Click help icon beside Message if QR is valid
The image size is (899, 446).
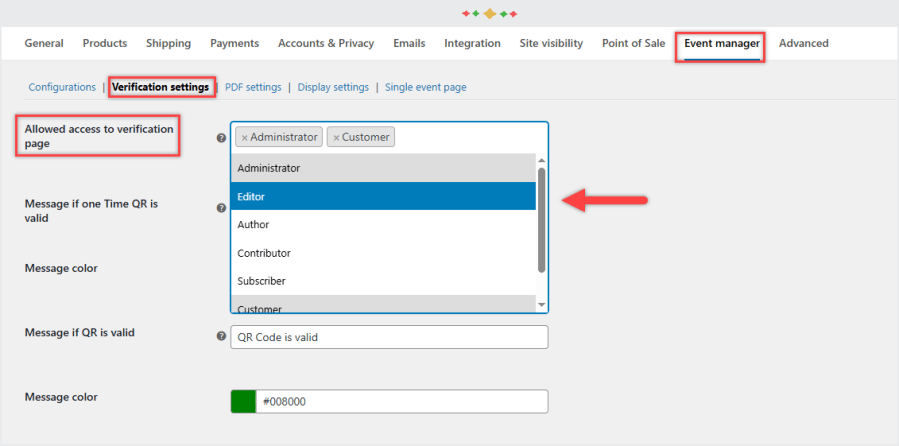(x=221, y=337)
